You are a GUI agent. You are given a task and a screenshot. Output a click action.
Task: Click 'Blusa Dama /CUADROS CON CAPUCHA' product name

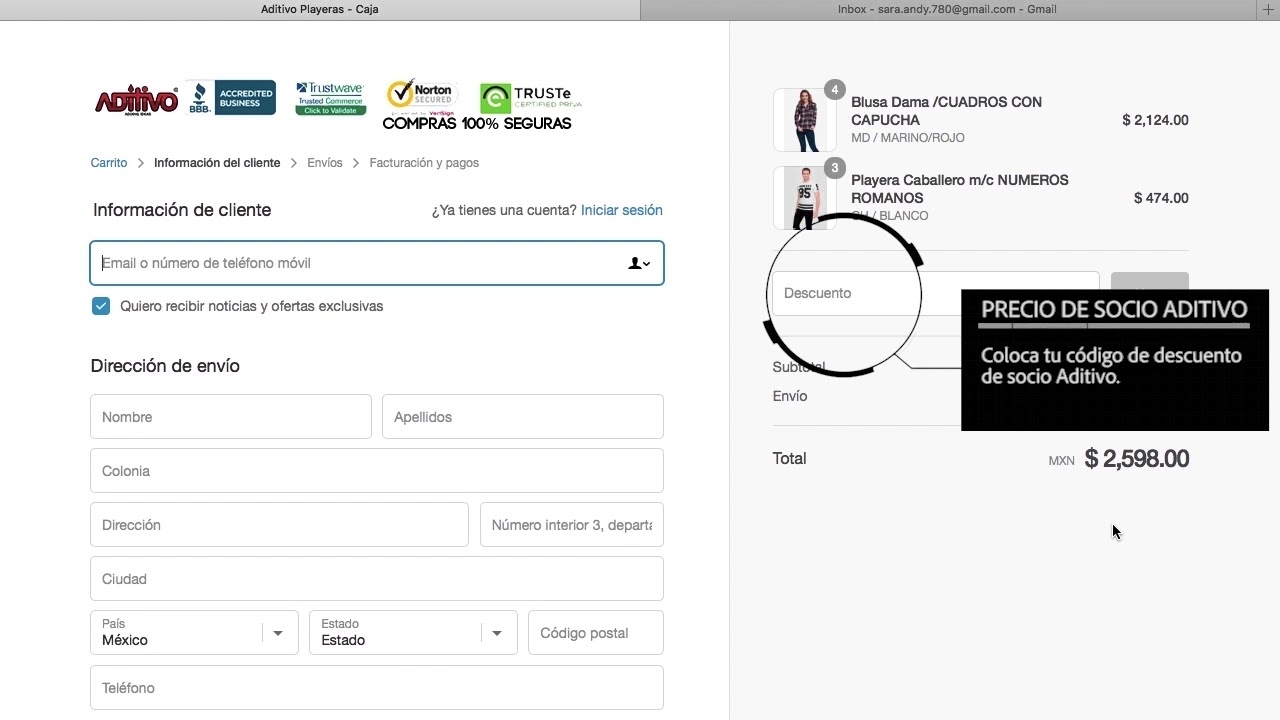(x=946, y=111)
